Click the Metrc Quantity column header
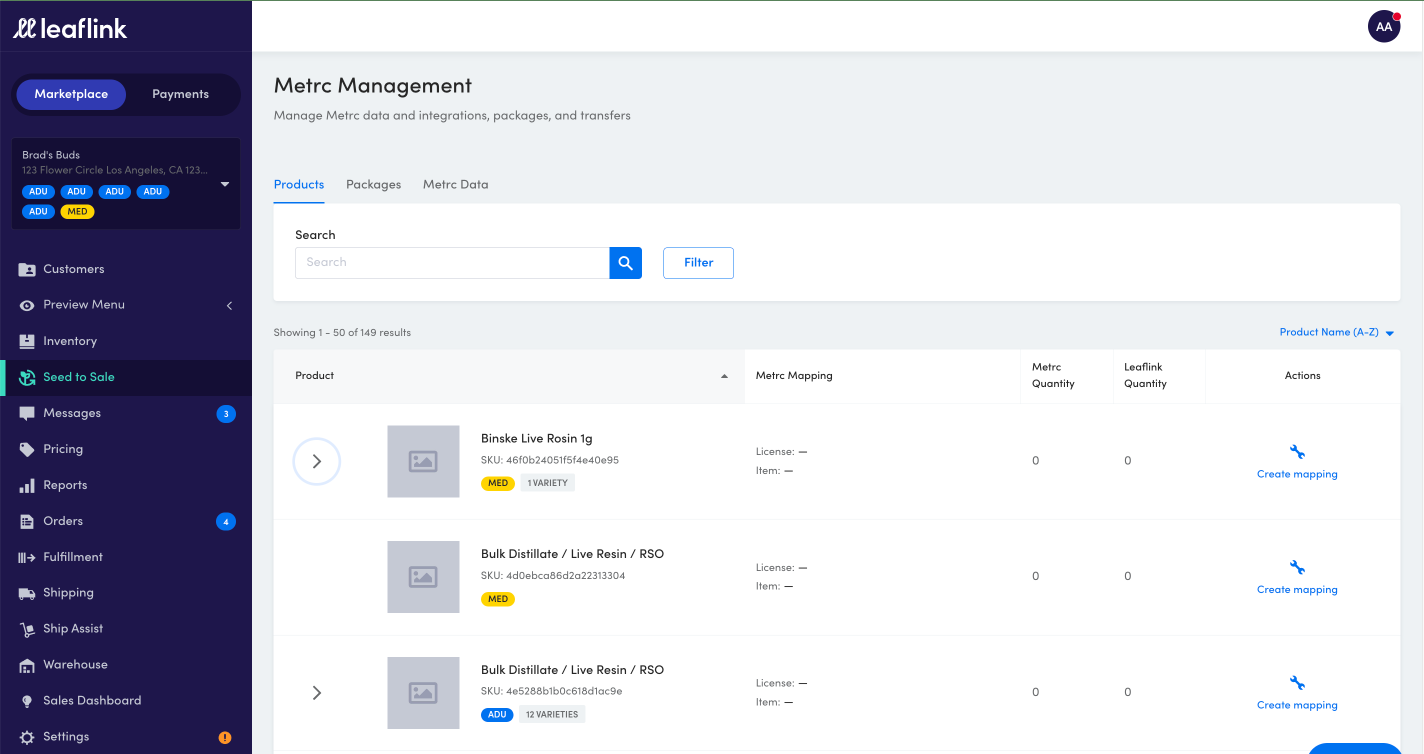Image resolution: width=1424 pixels, height=754 pixels. [x=1053, y=375]
